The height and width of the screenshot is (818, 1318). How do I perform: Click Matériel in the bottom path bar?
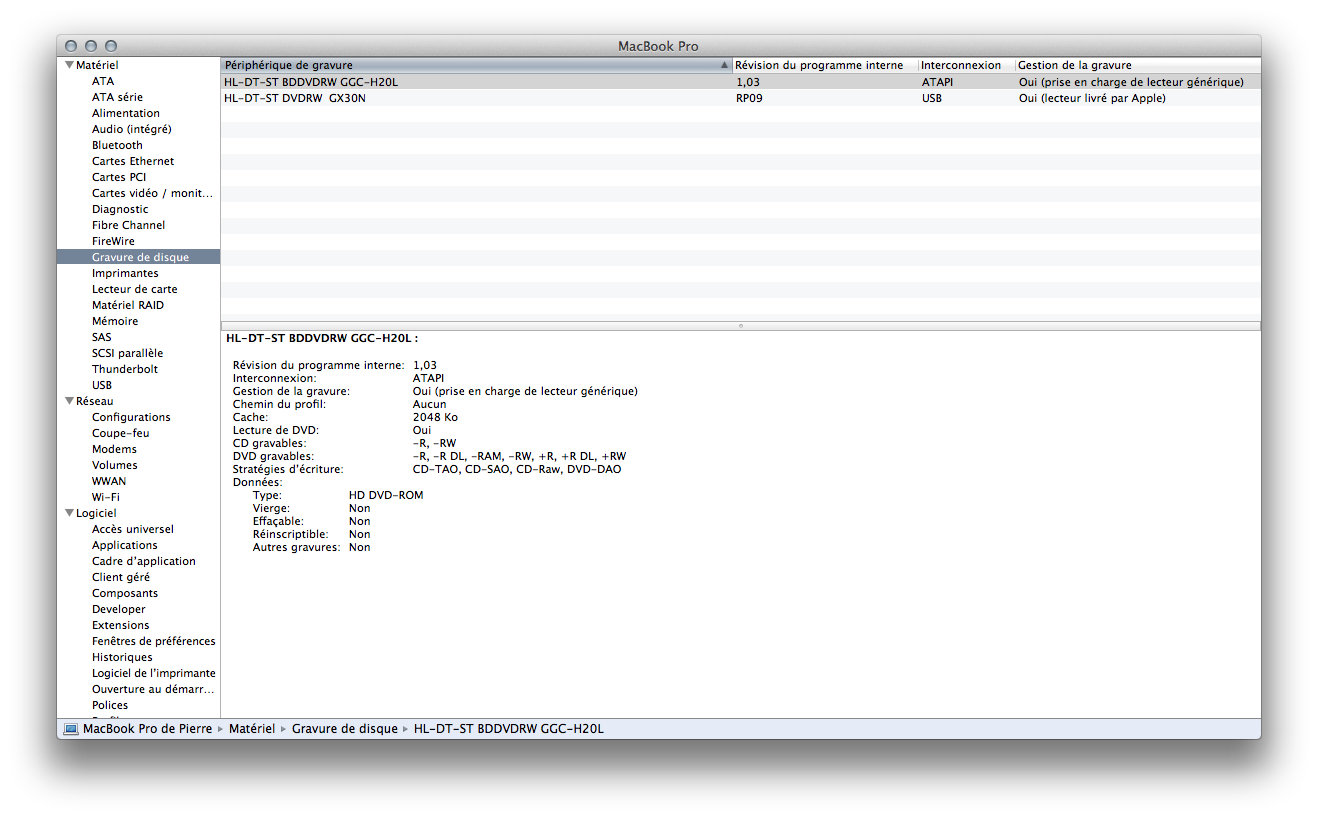point(252,729)
